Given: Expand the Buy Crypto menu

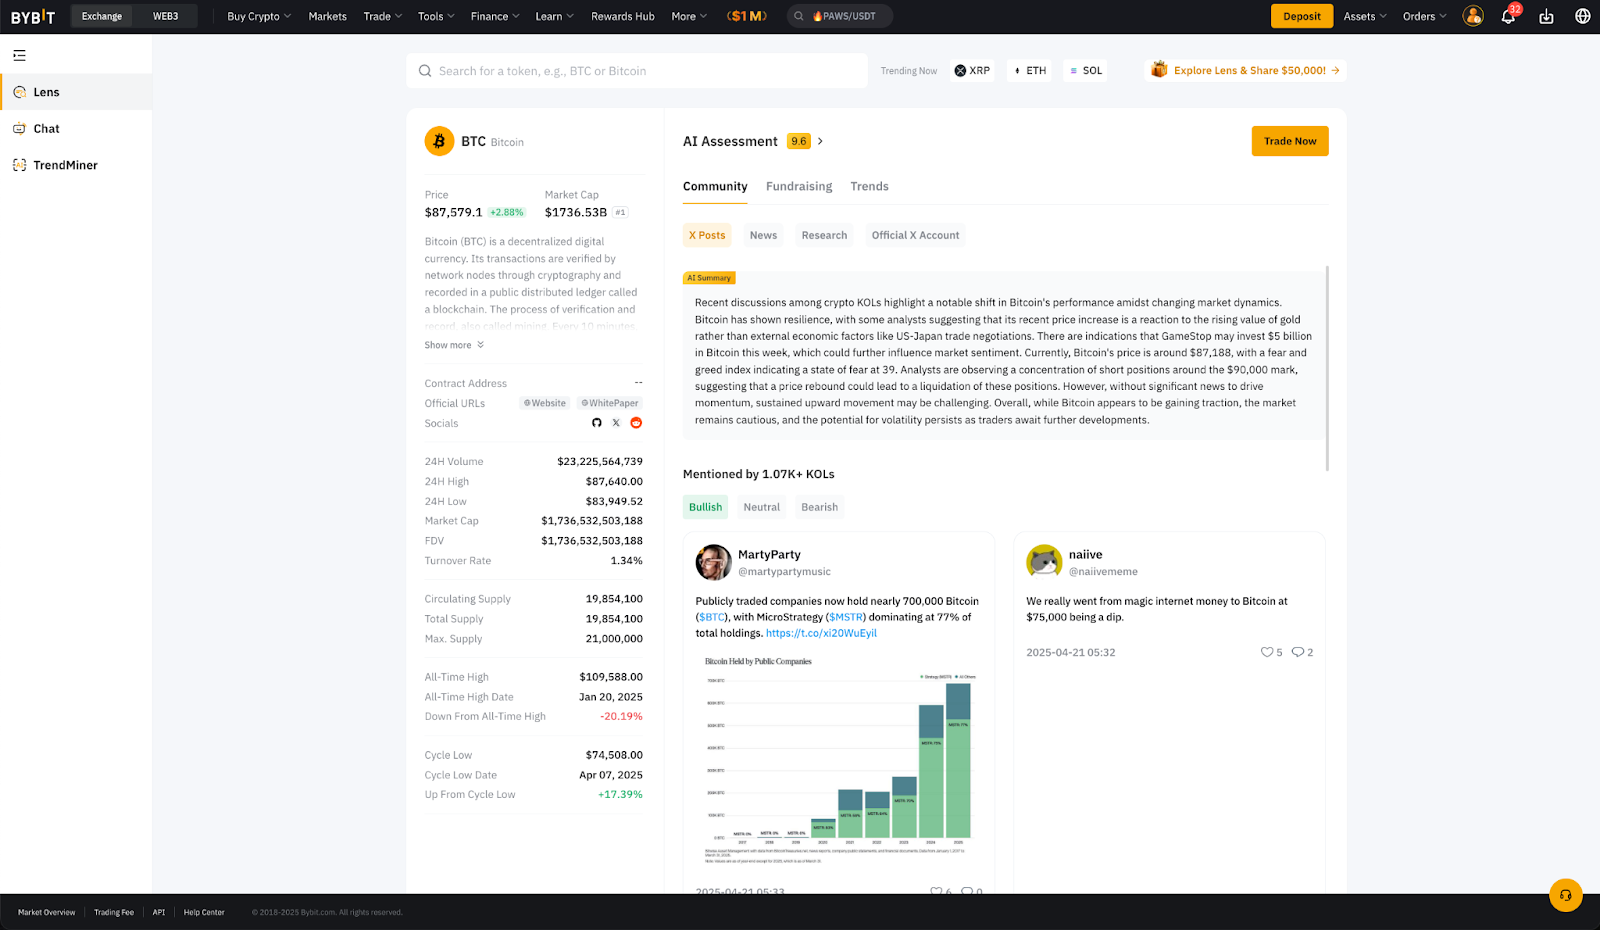Looking at the screenshot, I should 259,16.
